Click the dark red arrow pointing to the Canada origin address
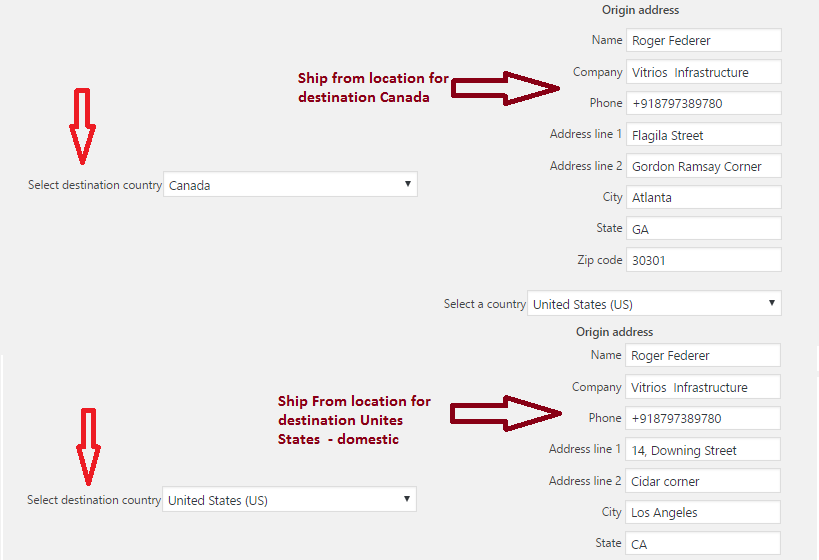The height and width of the screenshot is (560, 819). [506, 88]
